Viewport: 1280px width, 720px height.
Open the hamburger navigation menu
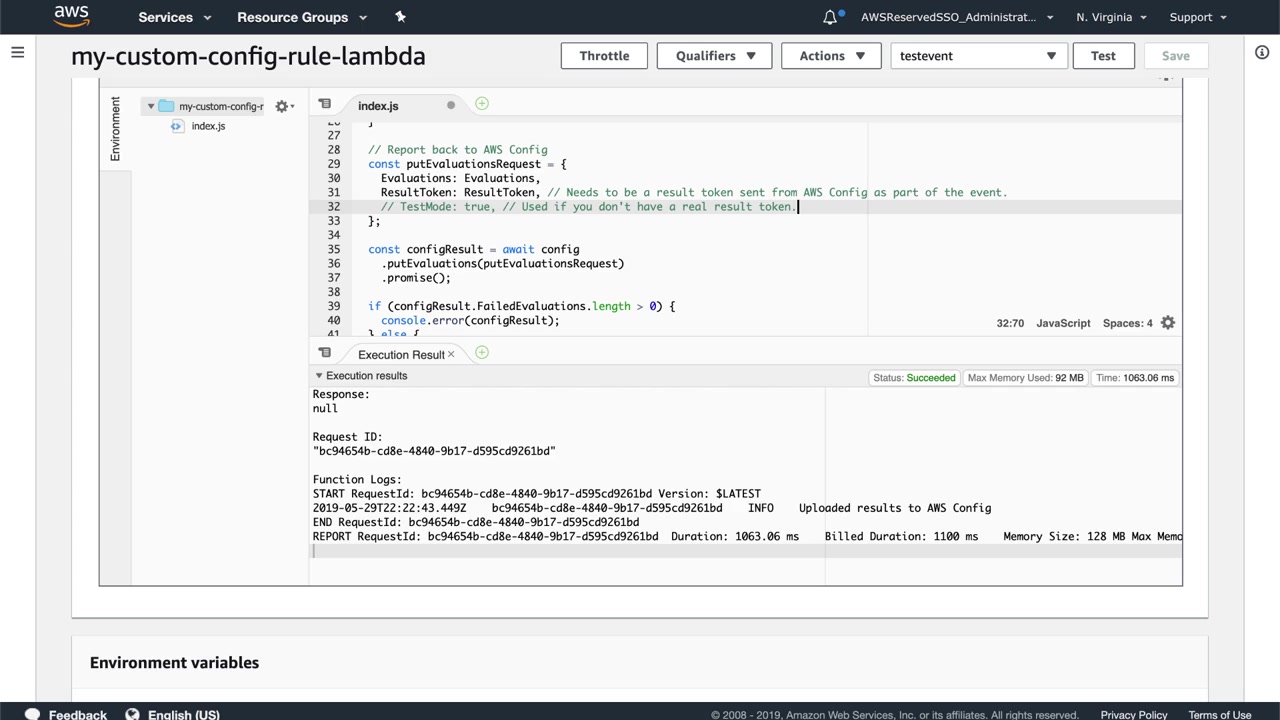17,53
